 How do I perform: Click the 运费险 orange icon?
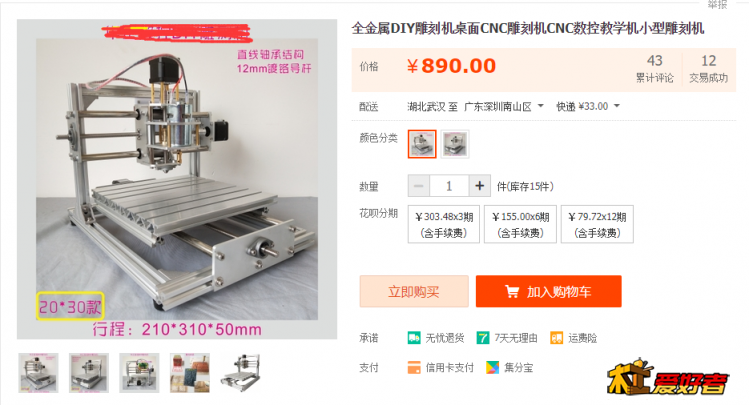coord(556,338)
